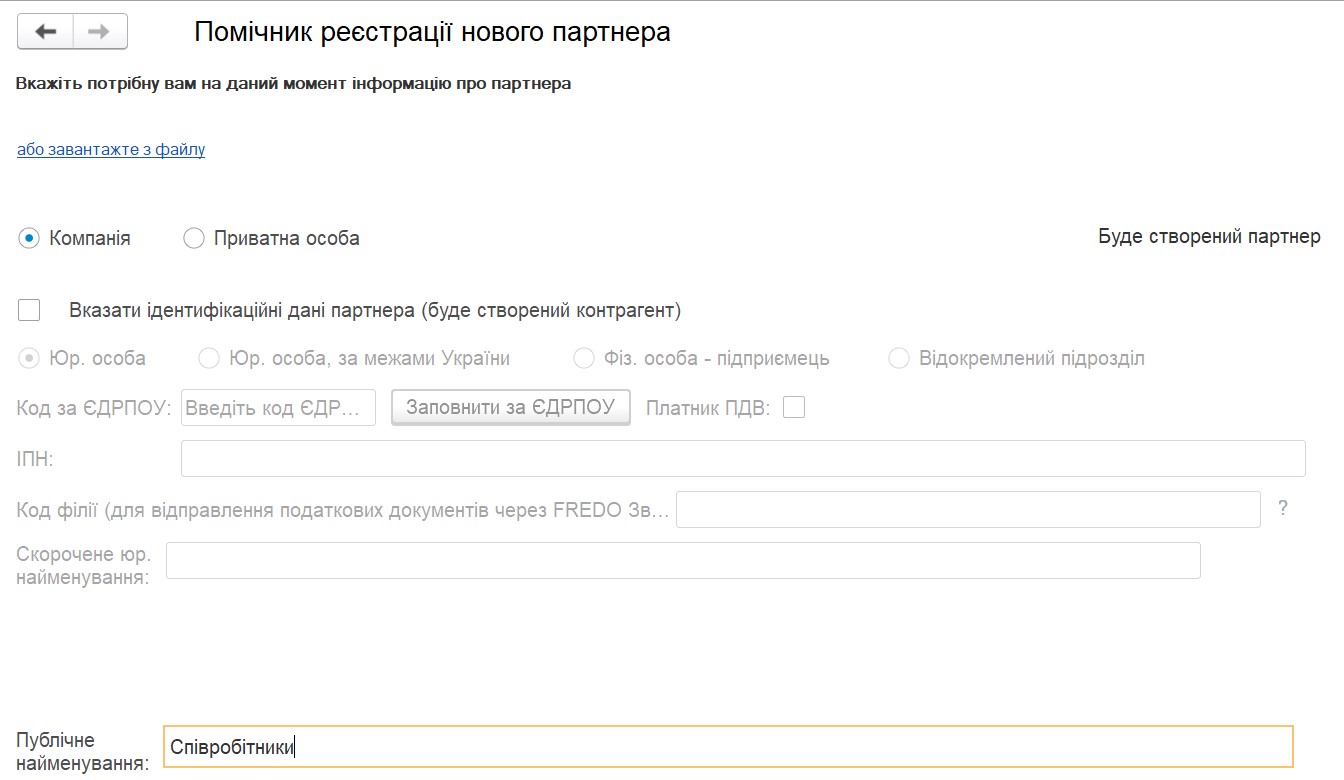This screenshot has width=1344, height=780.
Task: Tick the Платник ПДВ checkbox
Action: click(794, 407)
